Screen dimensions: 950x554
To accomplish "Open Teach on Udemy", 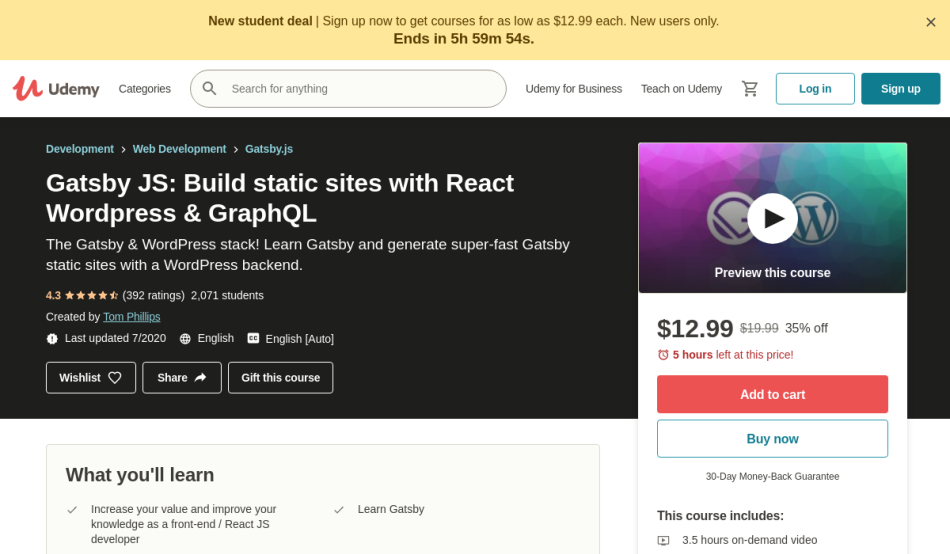I will (x=682, y=88).
